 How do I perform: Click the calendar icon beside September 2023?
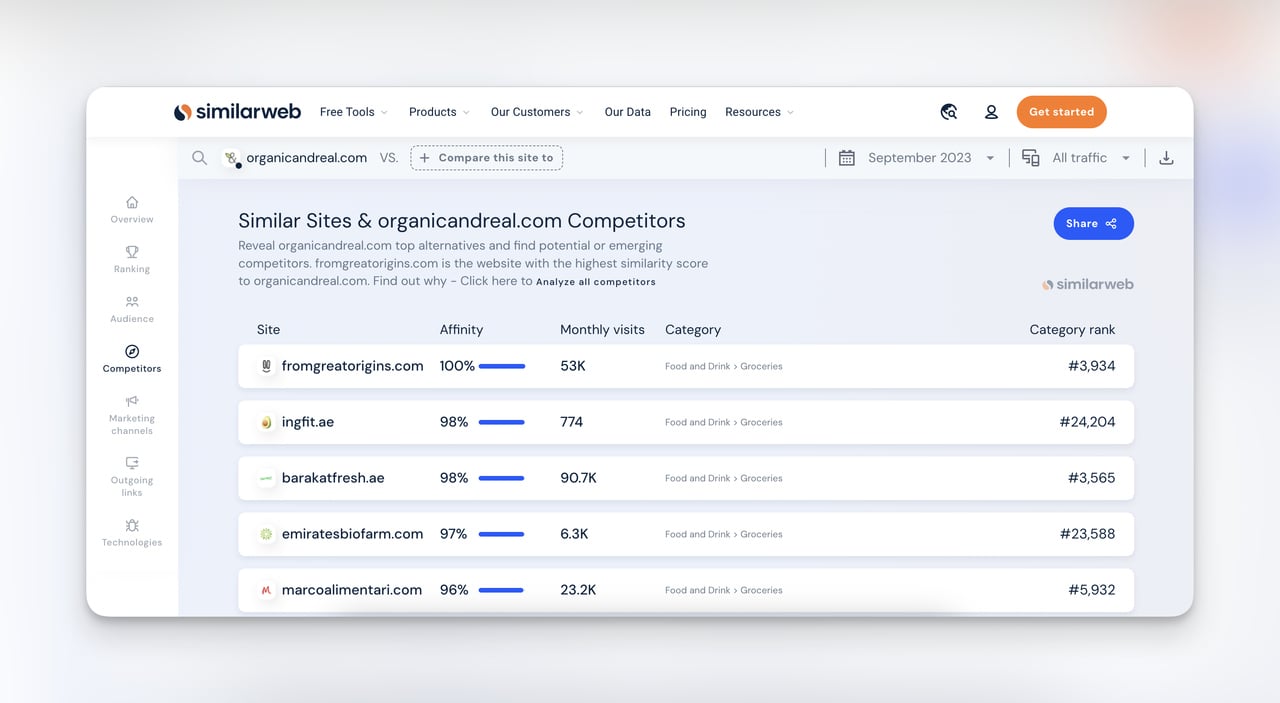click(847, 158)
